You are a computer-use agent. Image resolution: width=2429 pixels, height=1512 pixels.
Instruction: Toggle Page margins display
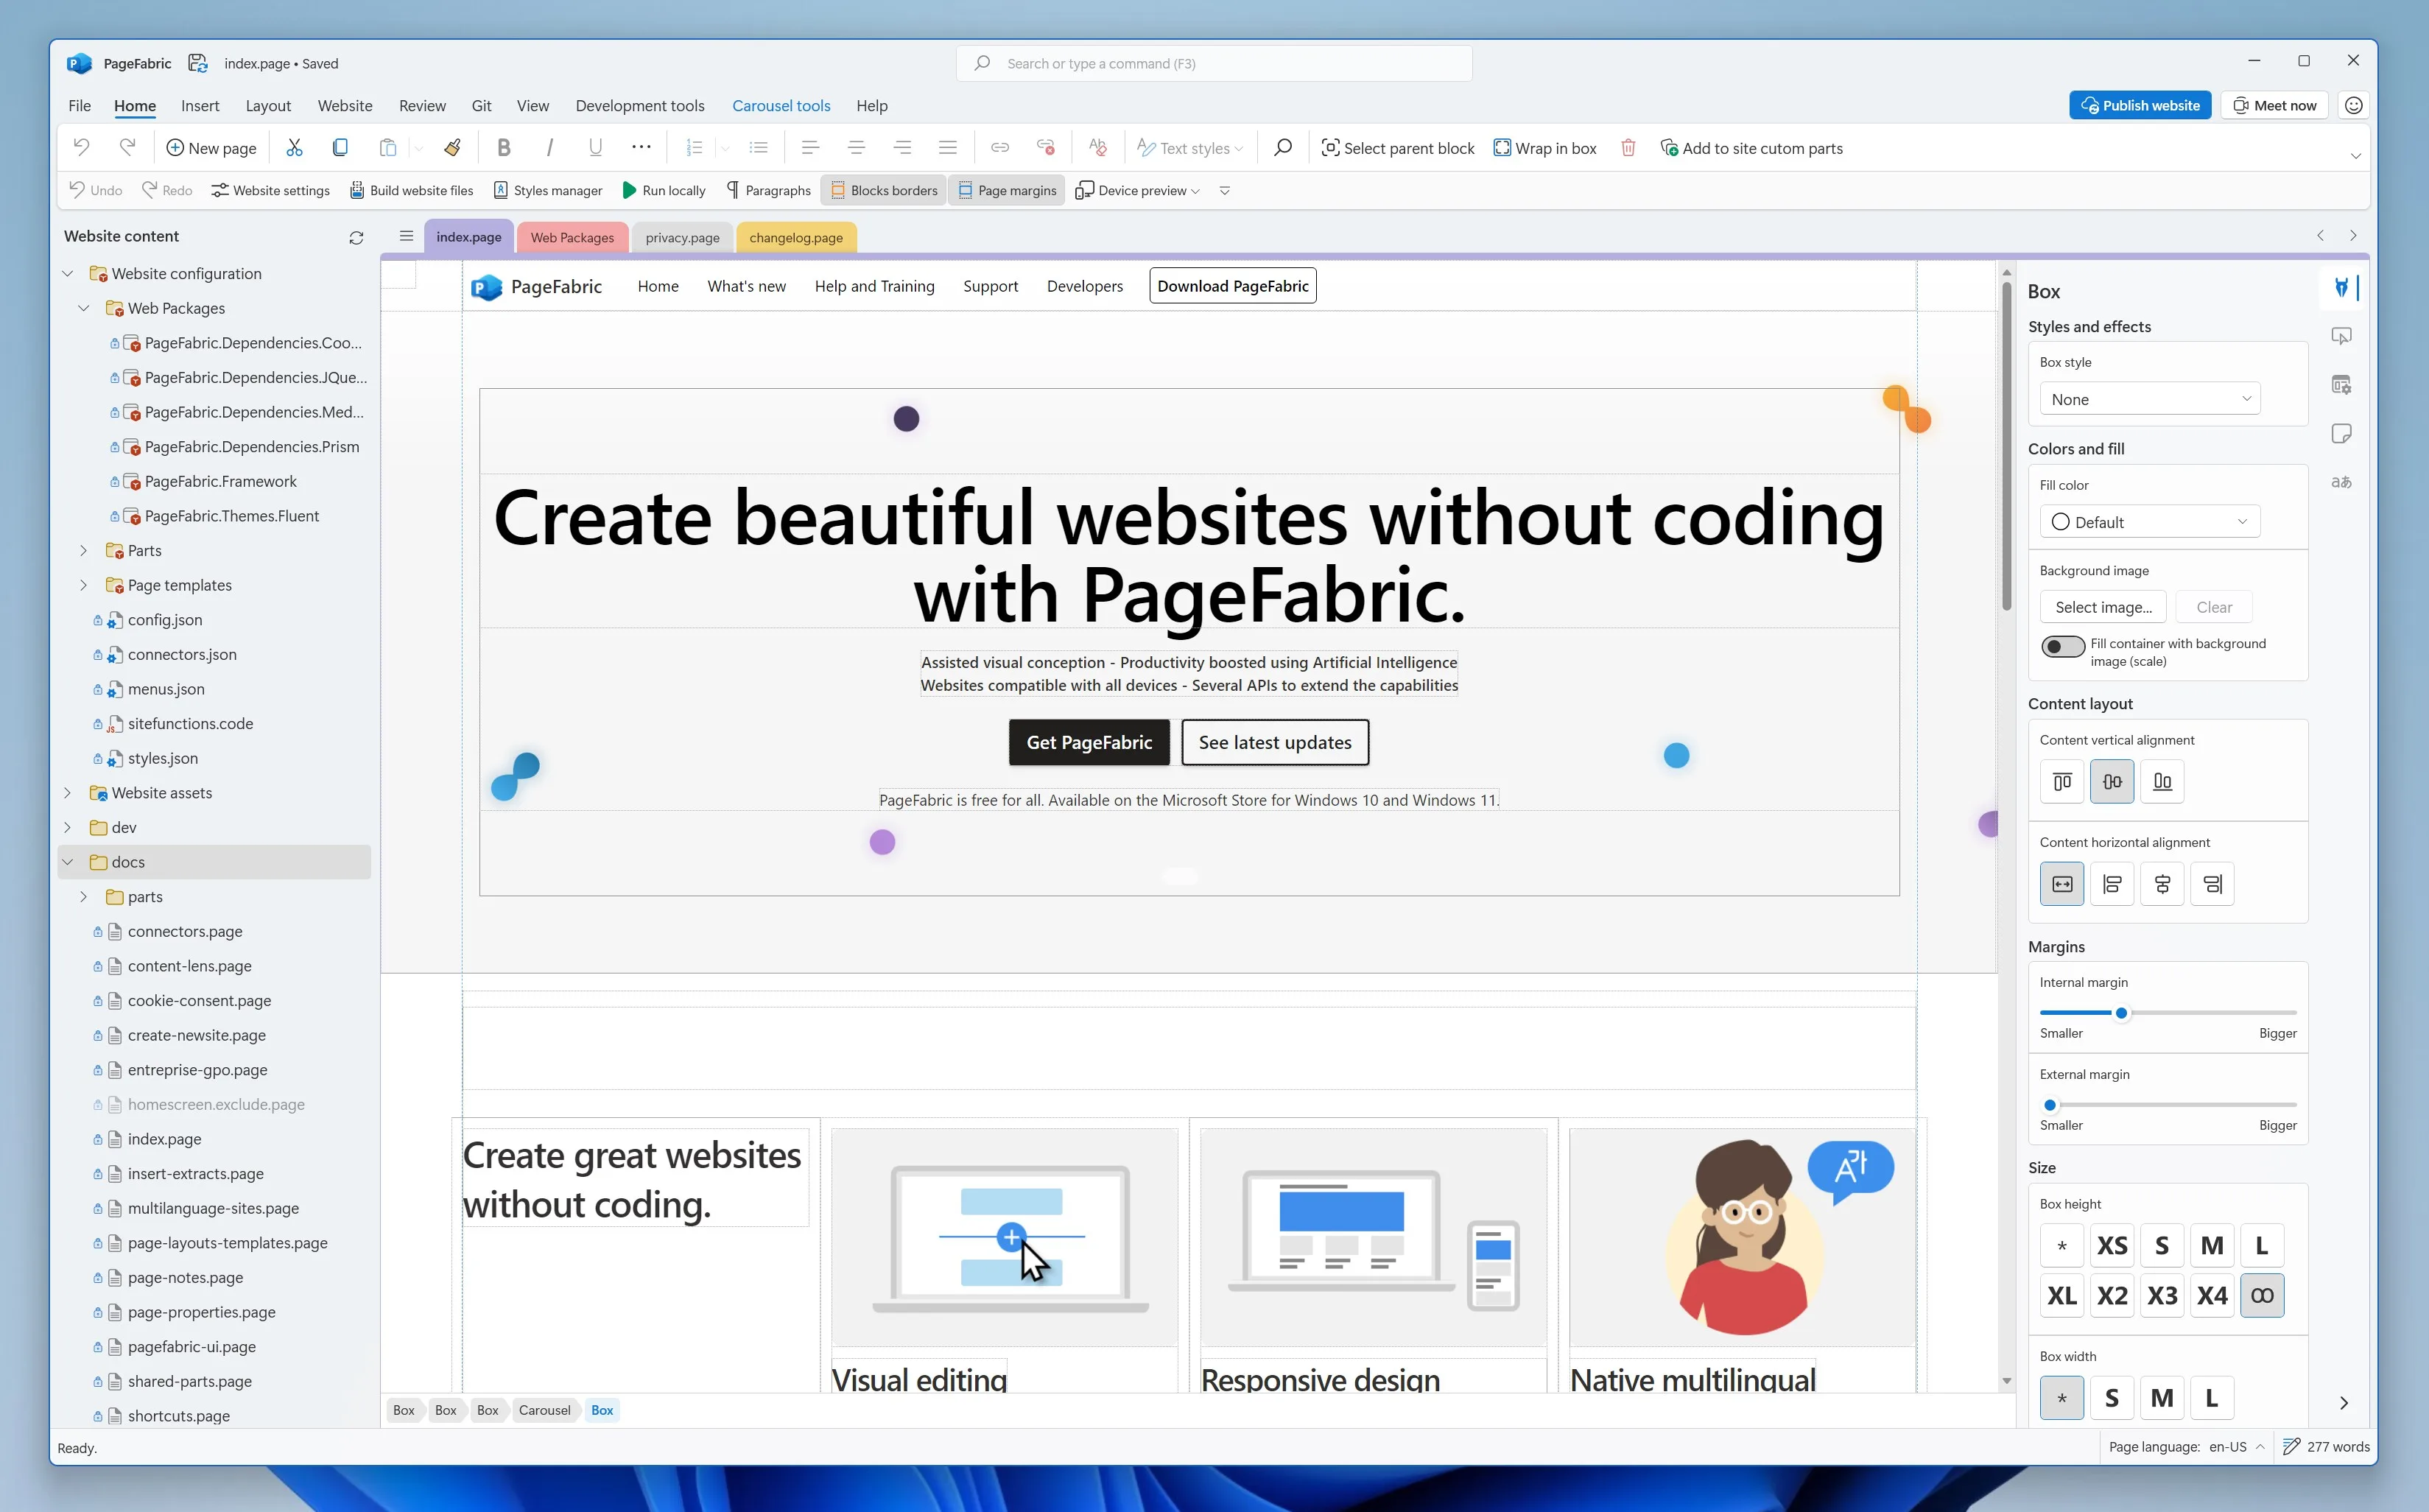[1007, 190]
